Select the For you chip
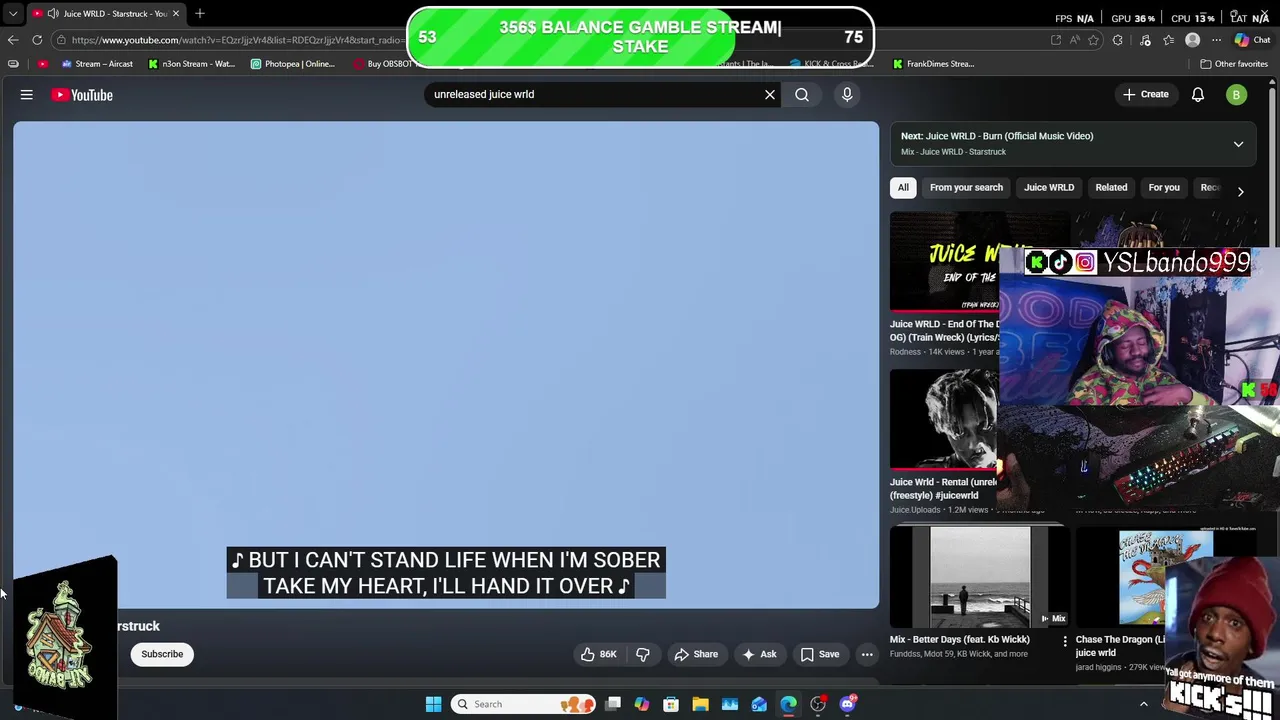The height and width of the screenshot is (720, 1280). [x=1164, y=188]
